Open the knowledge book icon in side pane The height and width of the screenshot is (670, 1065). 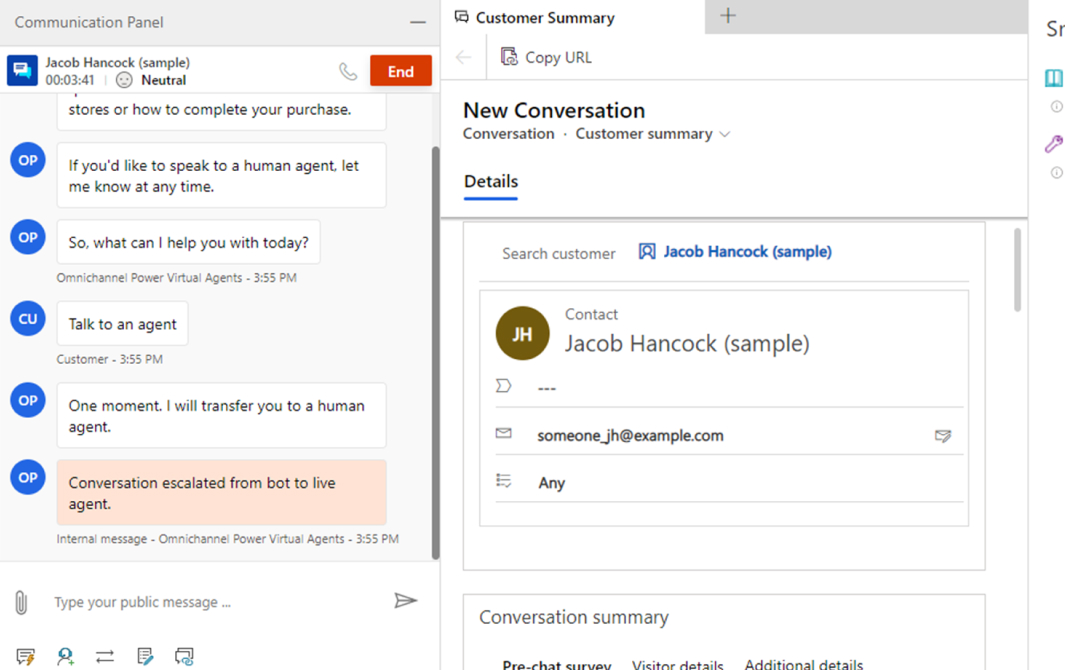click(1054, 78)
